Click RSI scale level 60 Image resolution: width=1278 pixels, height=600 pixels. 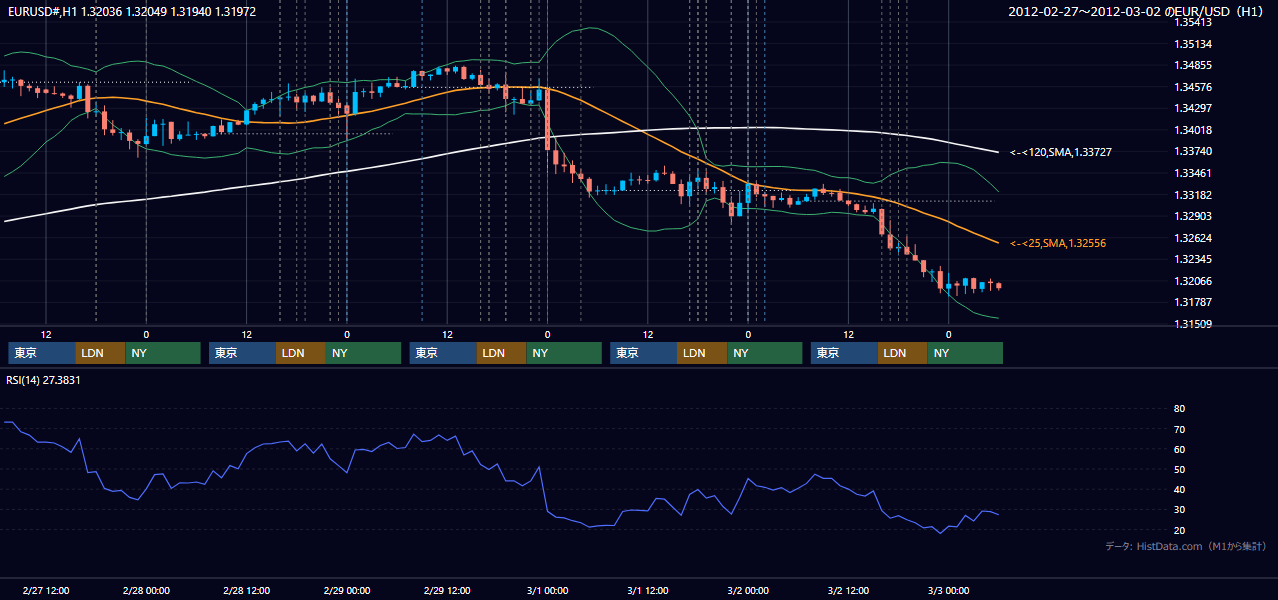pyautogui.click(x=1179, y=449)
